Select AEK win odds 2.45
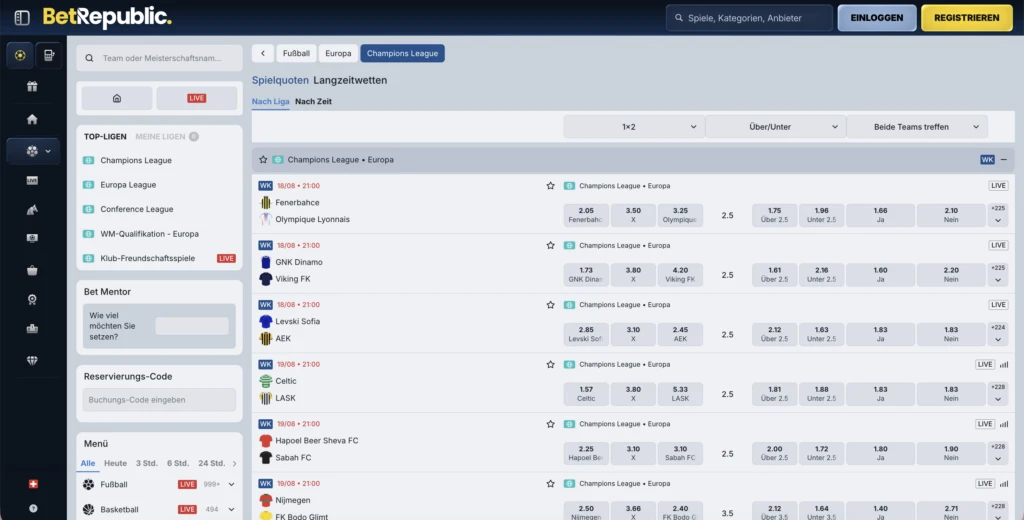 (680, 334)
